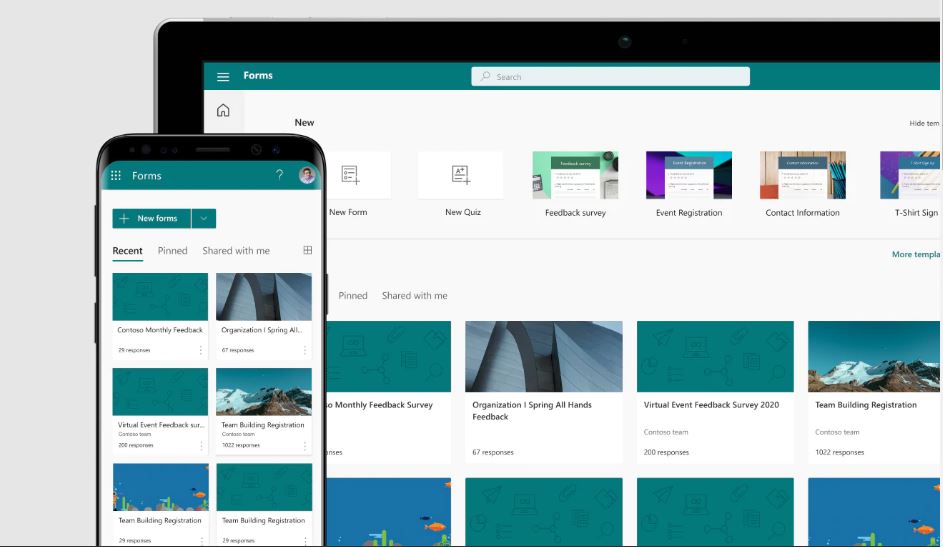
Task: Expand the New forms dropdown arrow on the phone
Action: pyautogui.click(x=204, y=218)
